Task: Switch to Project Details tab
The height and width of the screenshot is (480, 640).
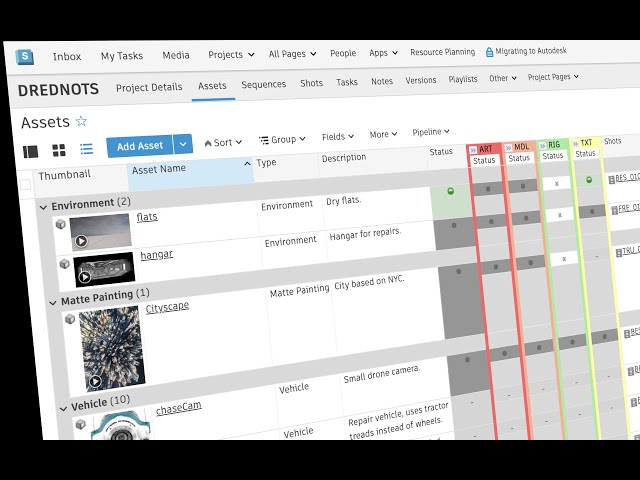Action: tap(149, 87)
